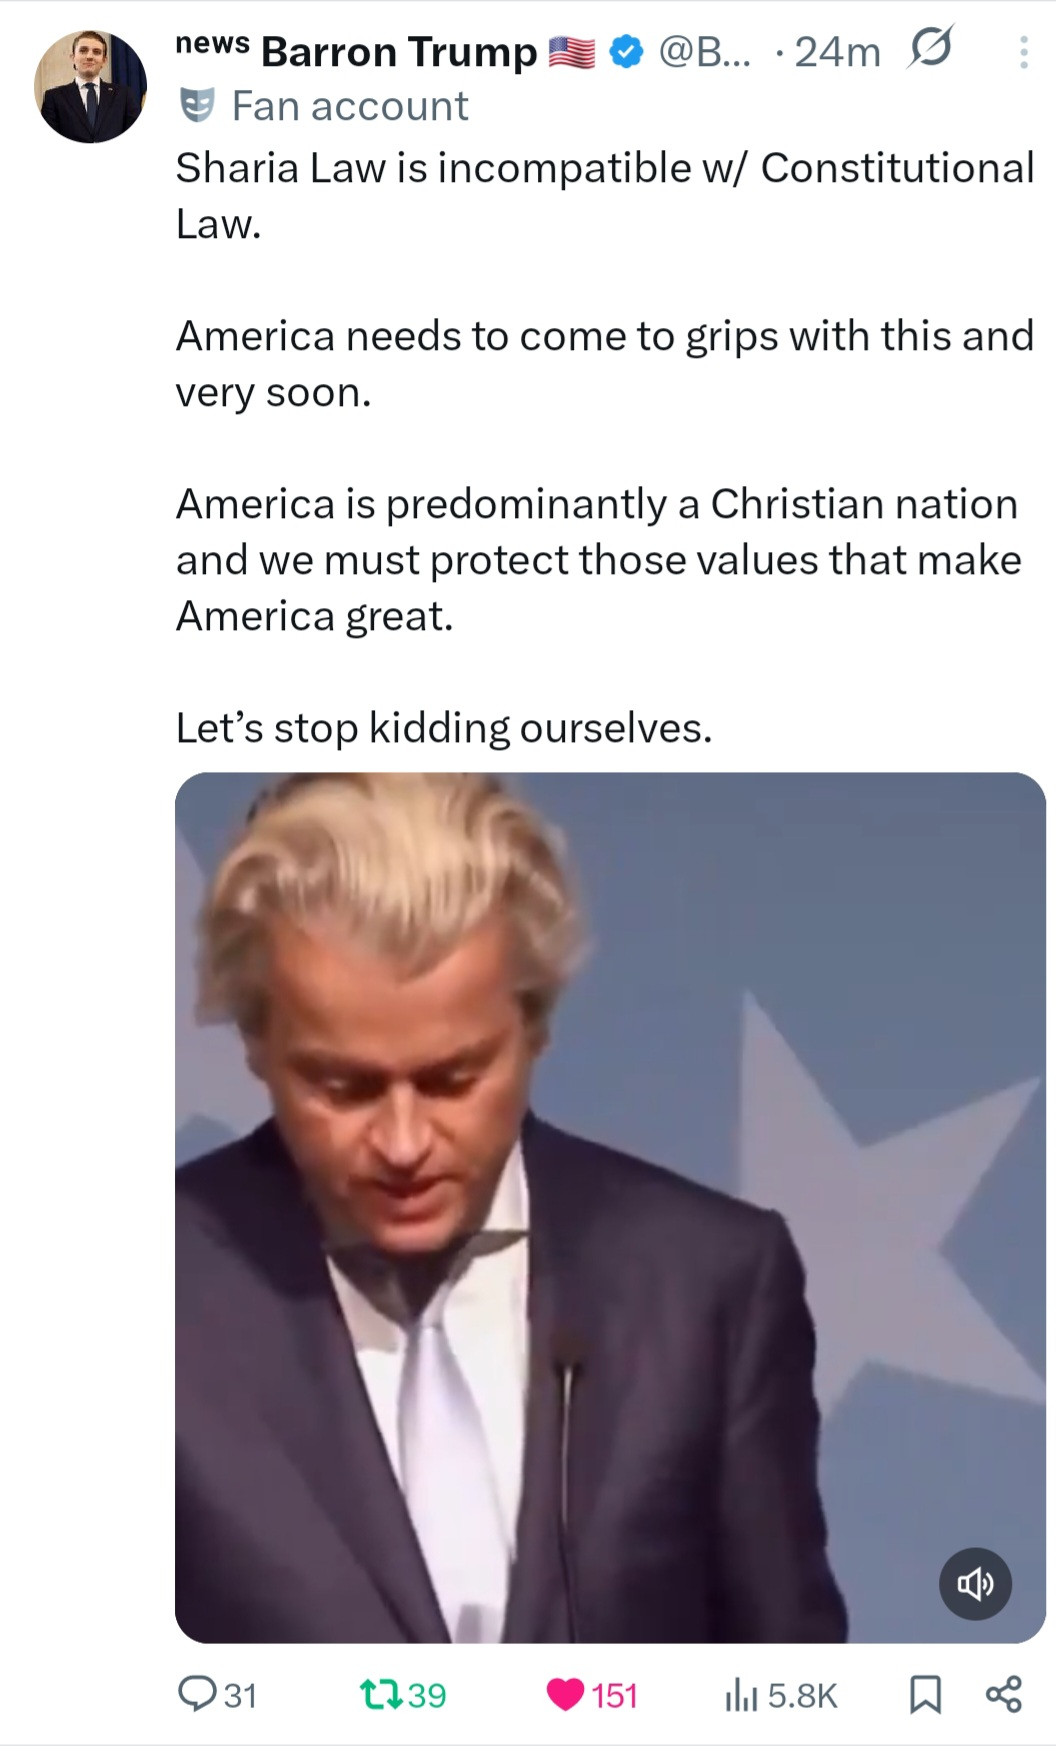This screenshot has height=1752, width=1056.
Task: Open the three-dot more options menu
Action: (x=1023, y=52)
